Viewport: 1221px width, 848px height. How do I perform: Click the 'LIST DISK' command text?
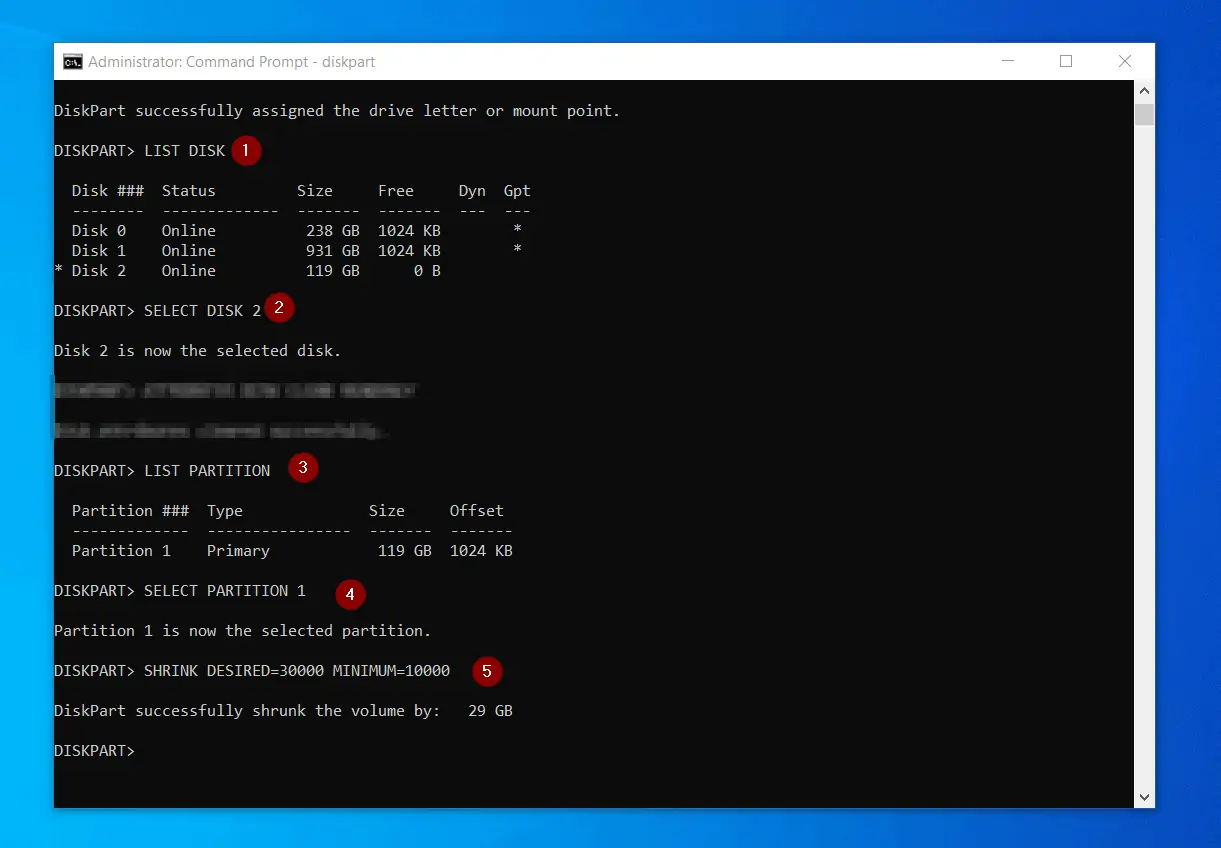coord(185,151)
